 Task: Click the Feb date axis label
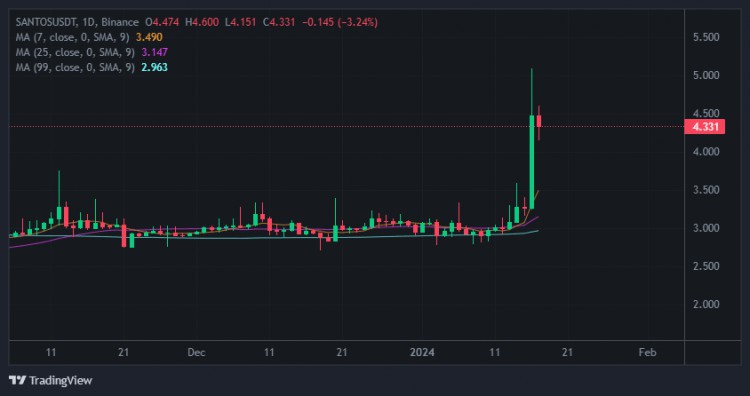[647, 353]
